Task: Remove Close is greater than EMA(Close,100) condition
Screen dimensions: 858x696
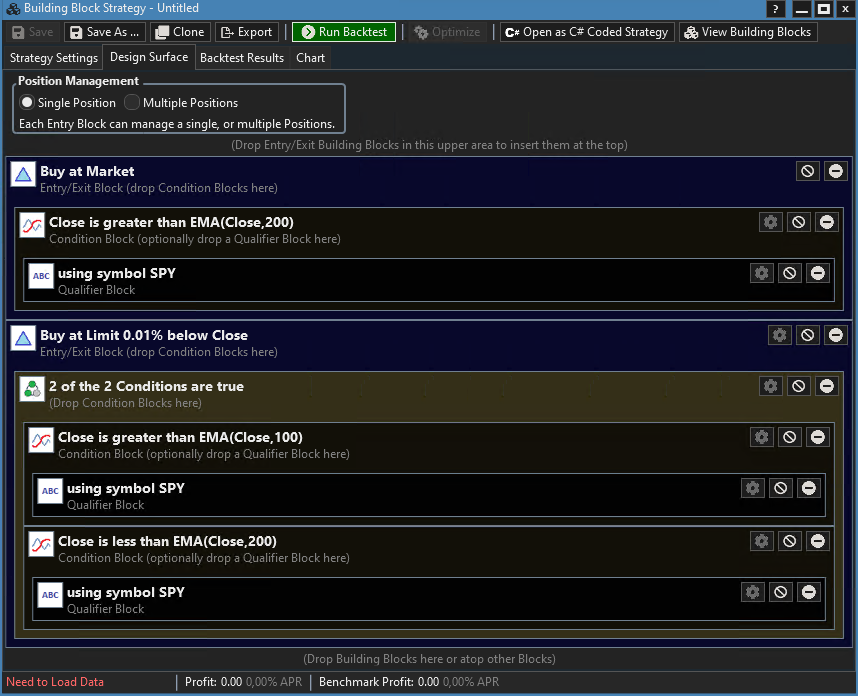Action: 818,437
